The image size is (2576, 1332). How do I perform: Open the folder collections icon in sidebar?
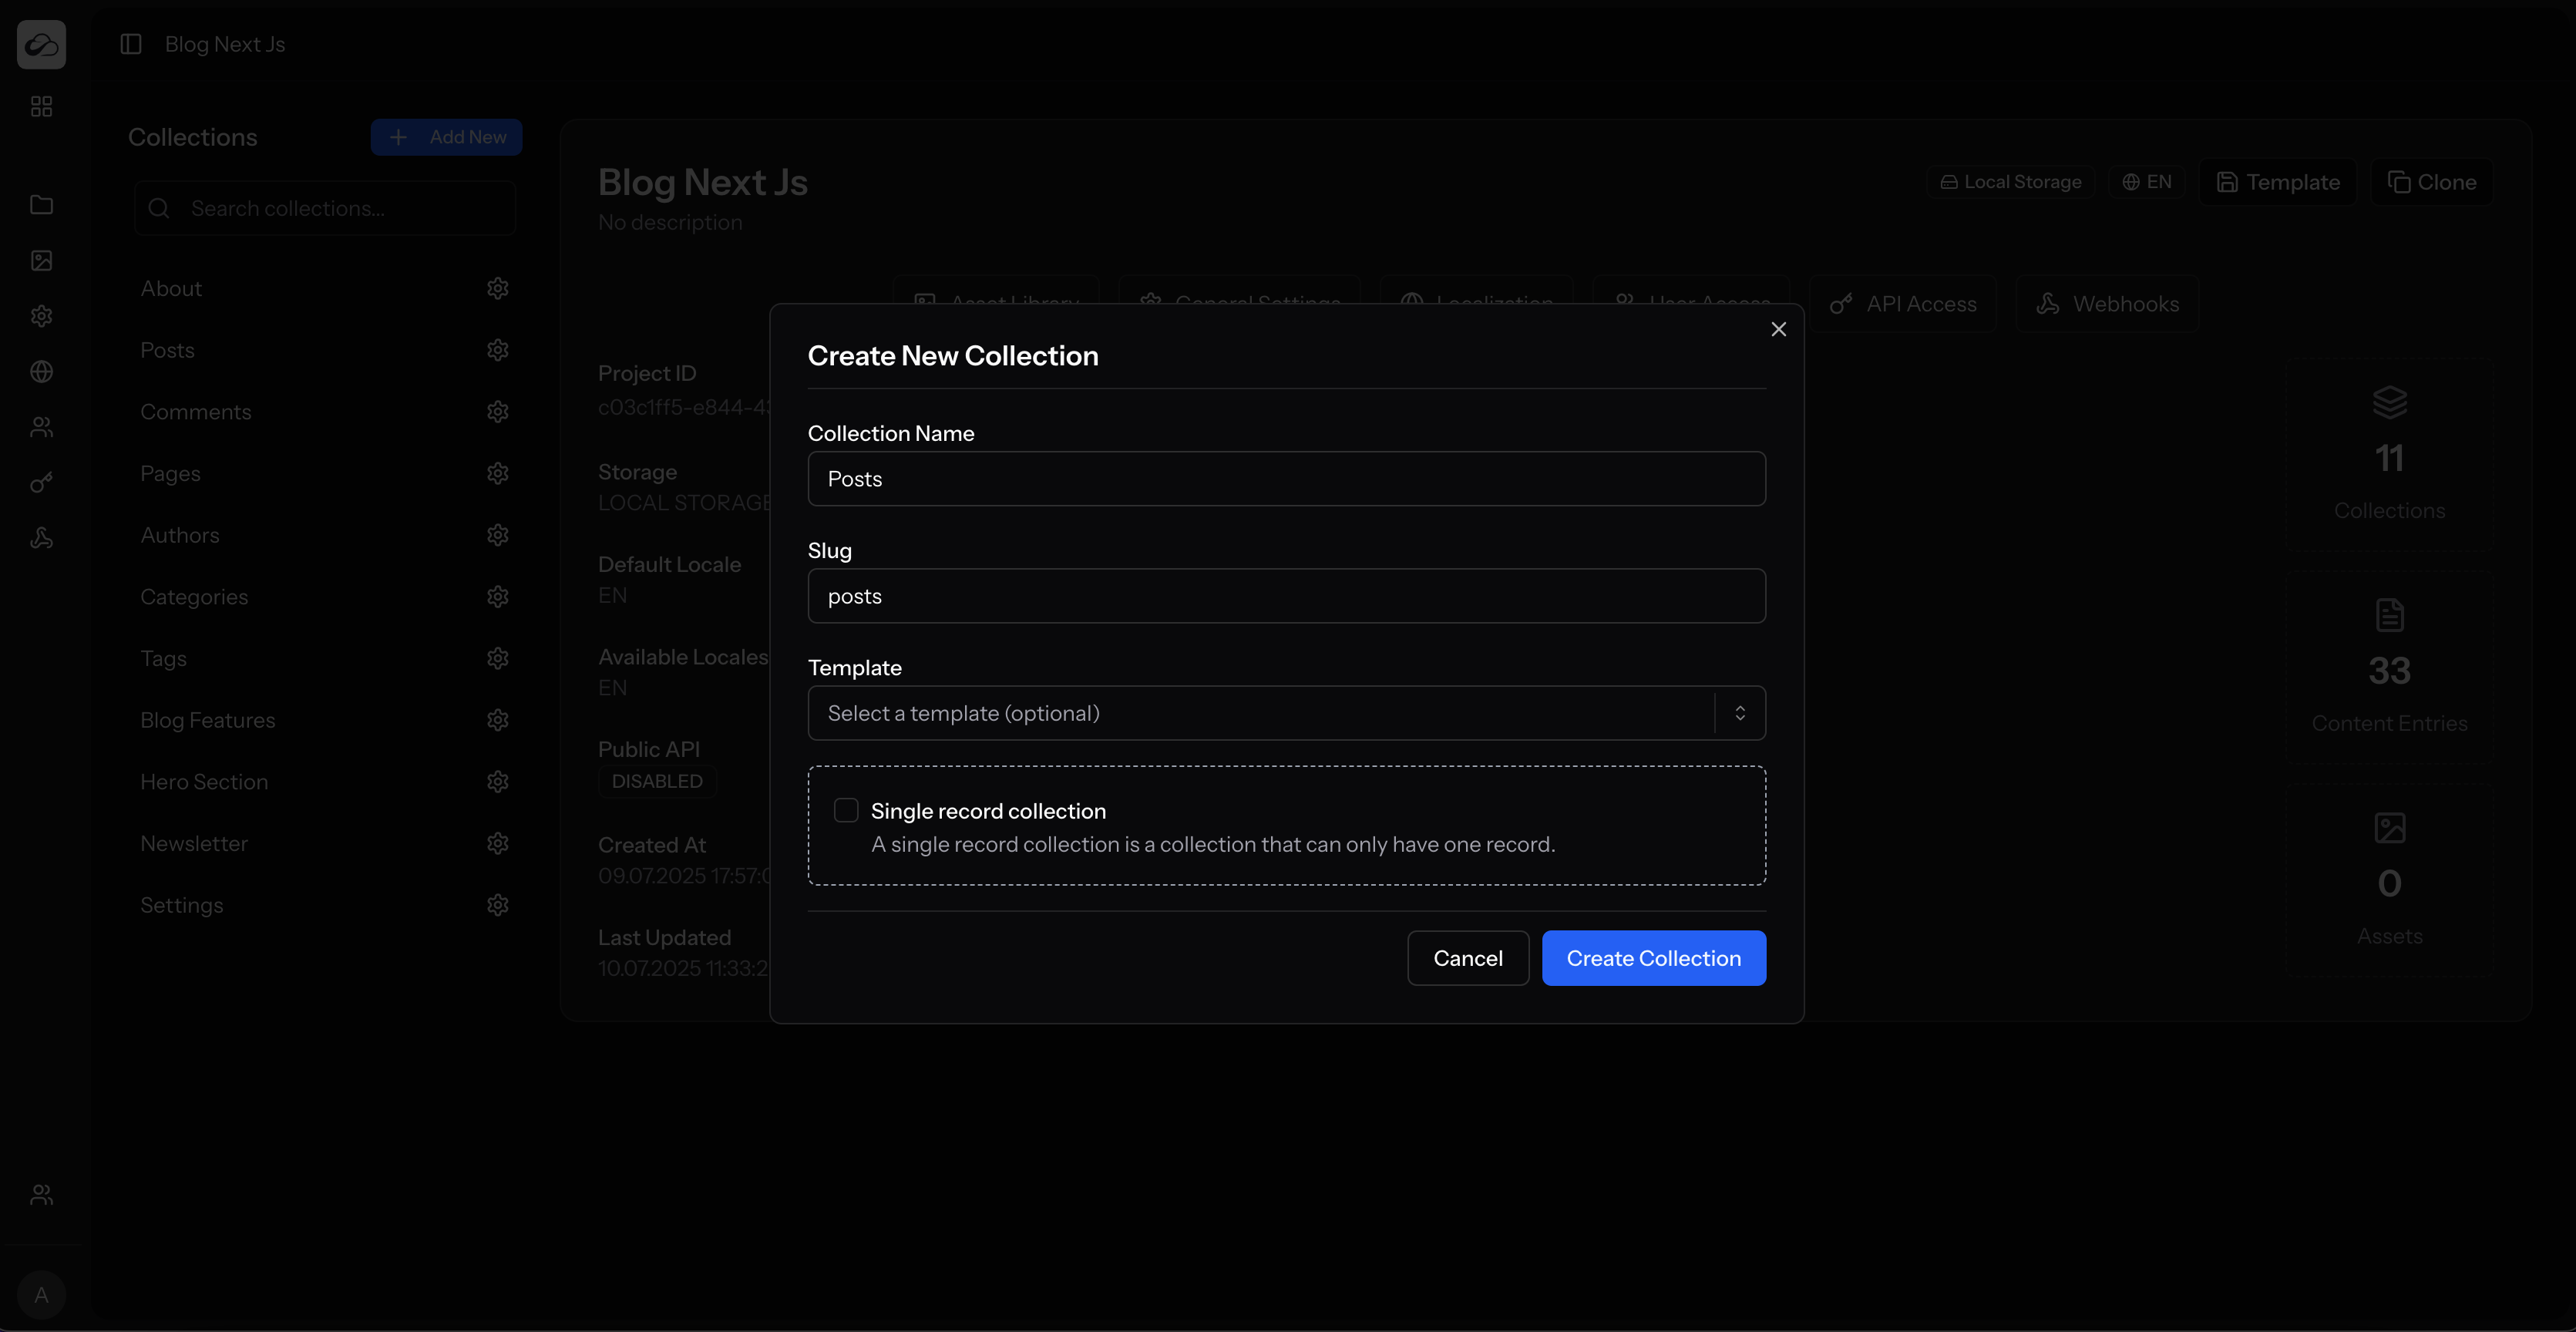click(41, 204)
